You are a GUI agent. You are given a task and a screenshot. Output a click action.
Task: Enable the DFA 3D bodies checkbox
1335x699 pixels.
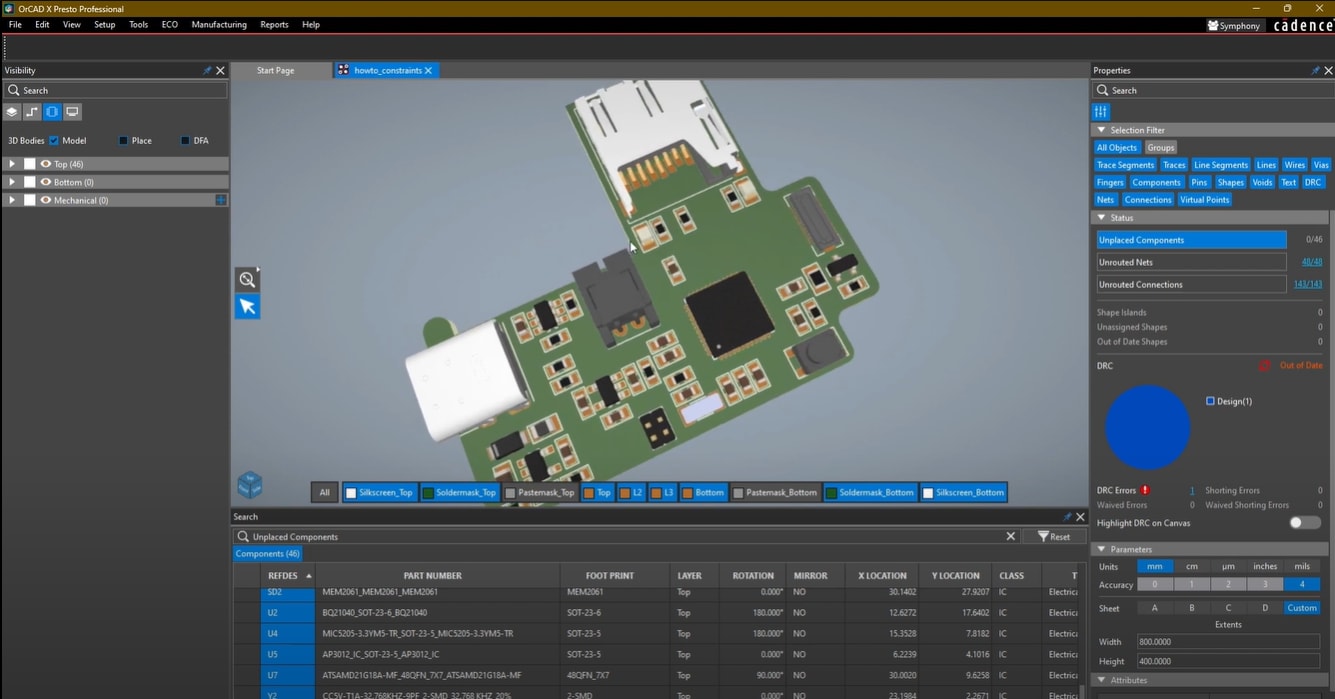coord(185,141)
